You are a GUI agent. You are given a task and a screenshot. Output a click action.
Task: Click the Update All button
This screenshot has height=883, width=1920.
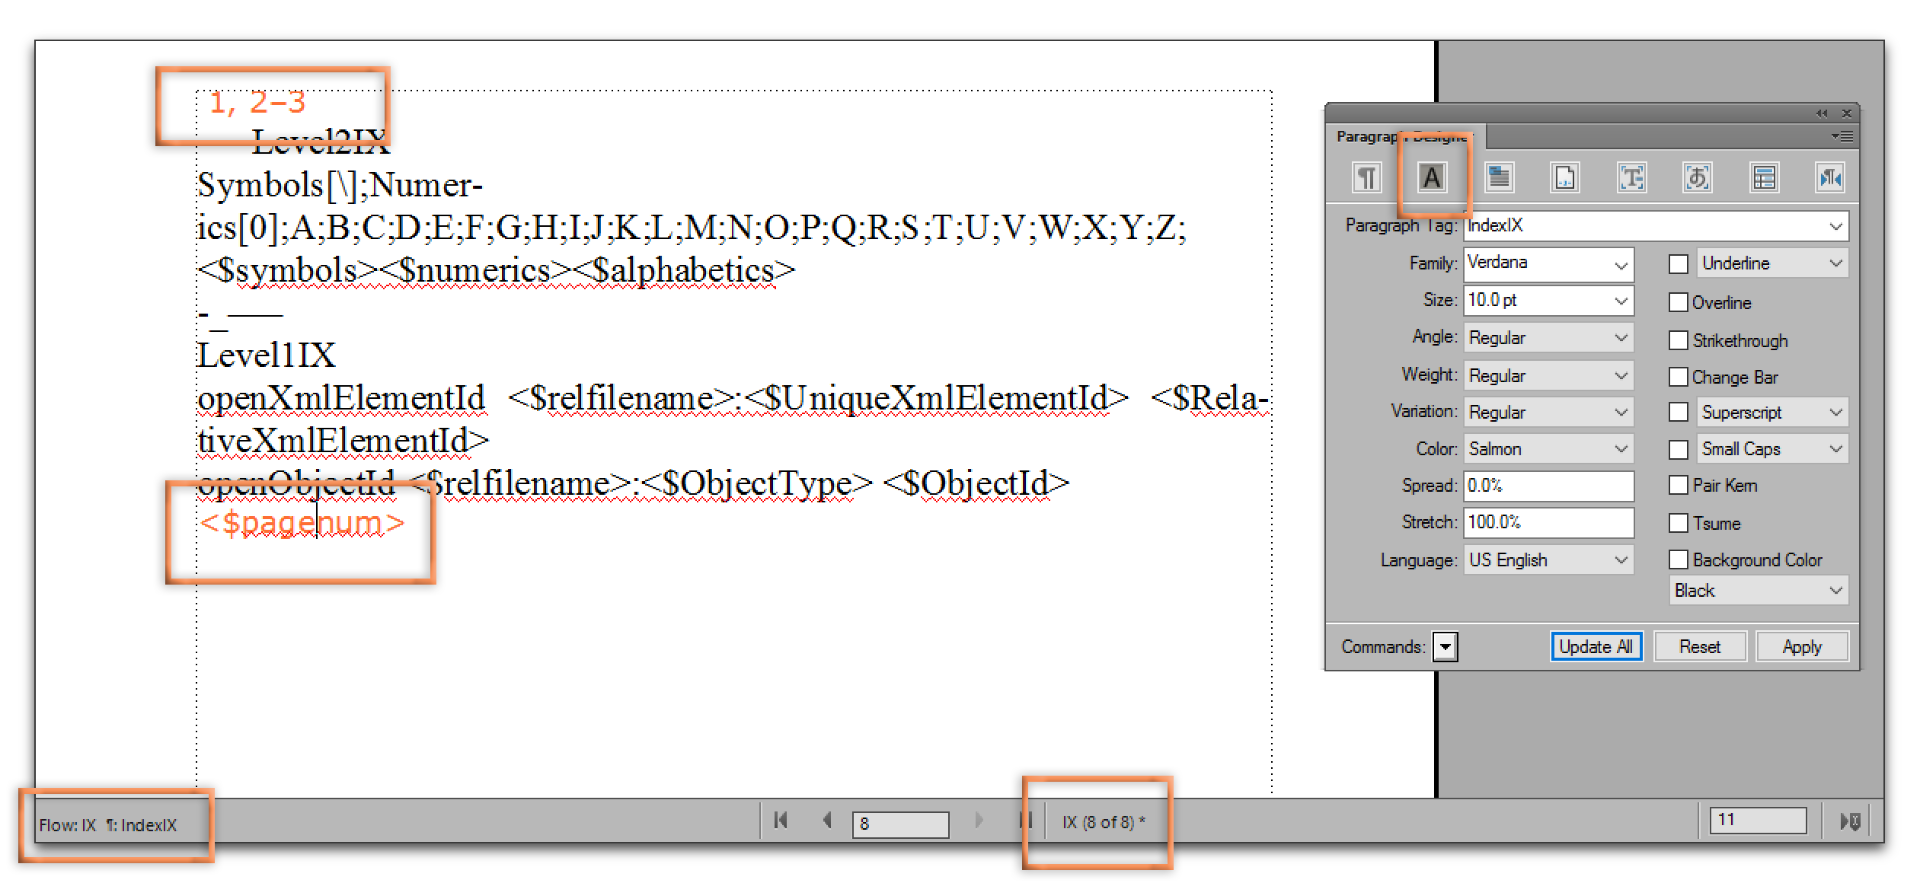(1596, 647)
